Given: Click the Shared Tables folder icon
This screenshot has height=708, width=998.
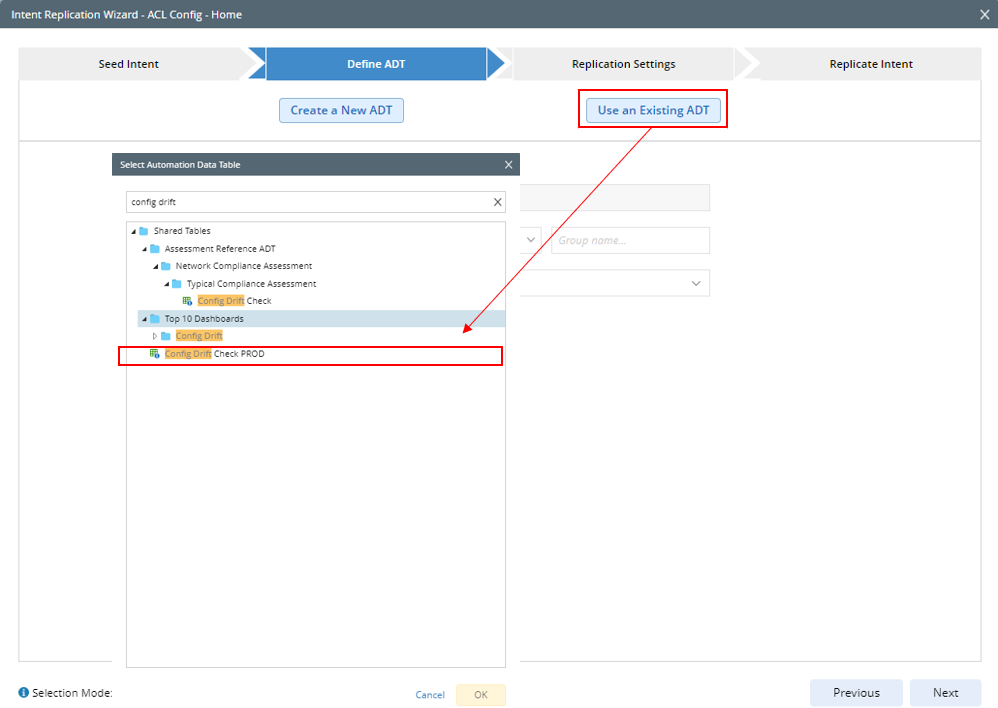Looking at the screenshot, I should (x=144, y=231).
